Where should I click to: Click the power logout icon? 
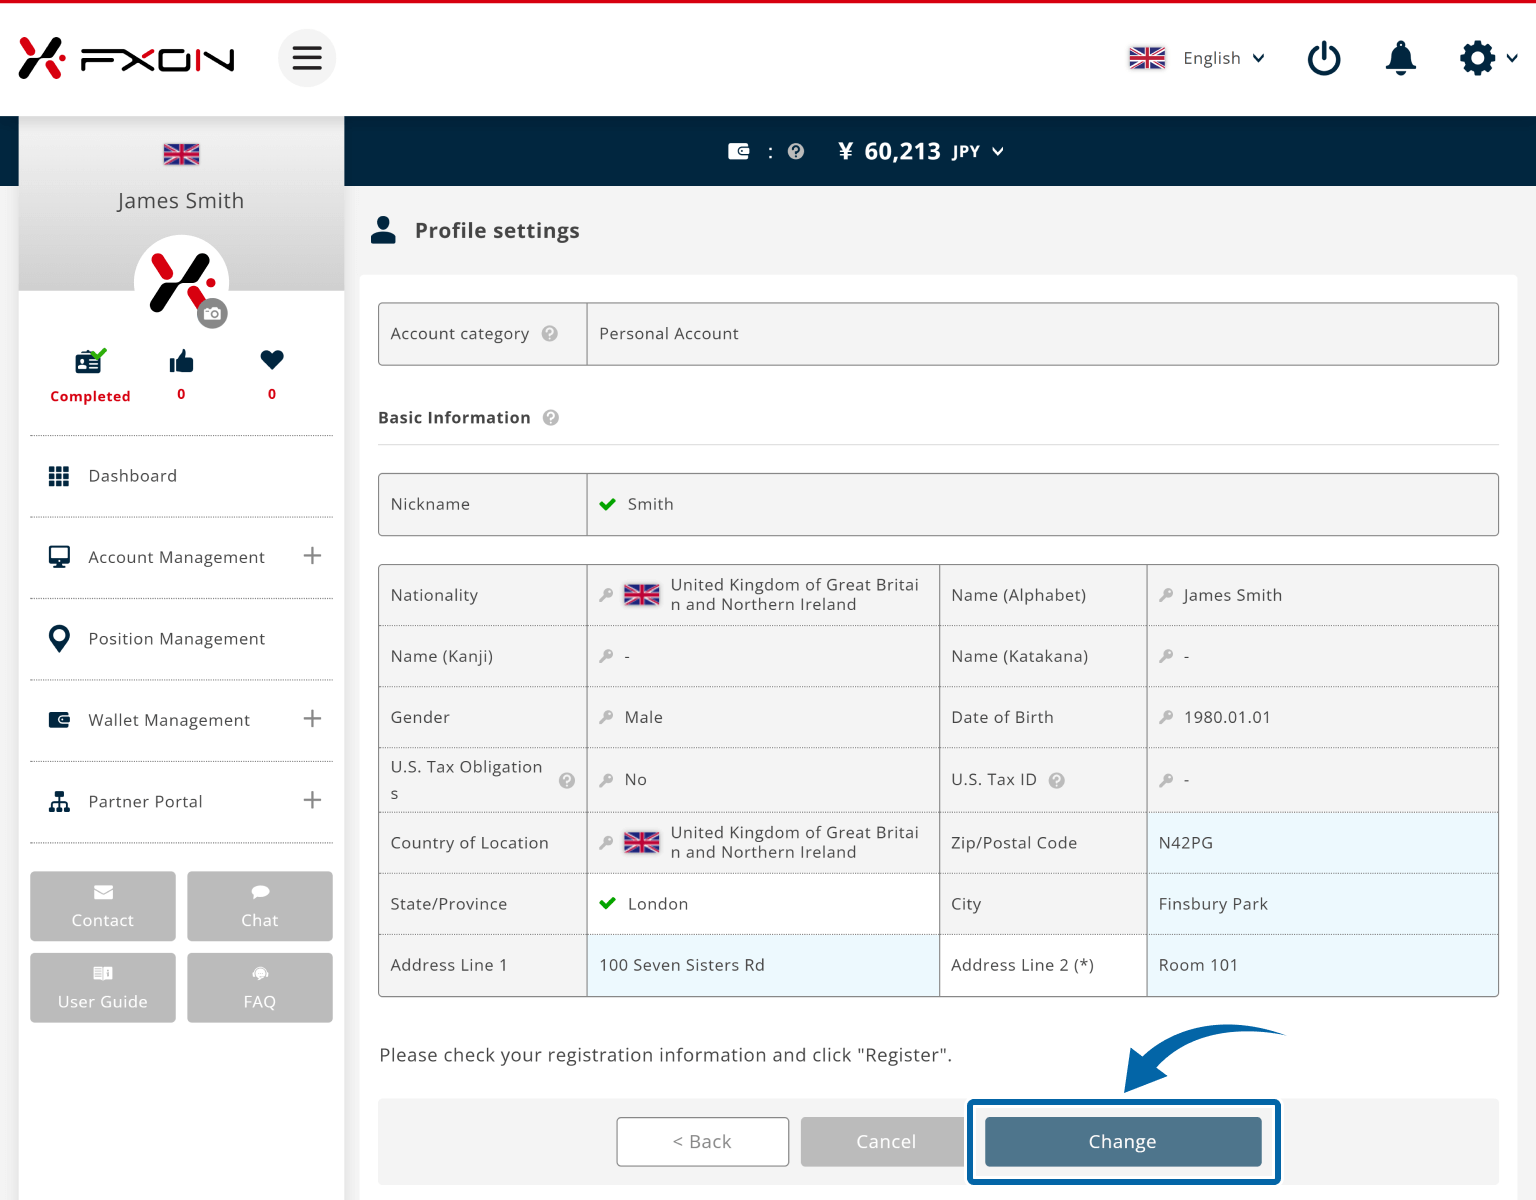1324,58
